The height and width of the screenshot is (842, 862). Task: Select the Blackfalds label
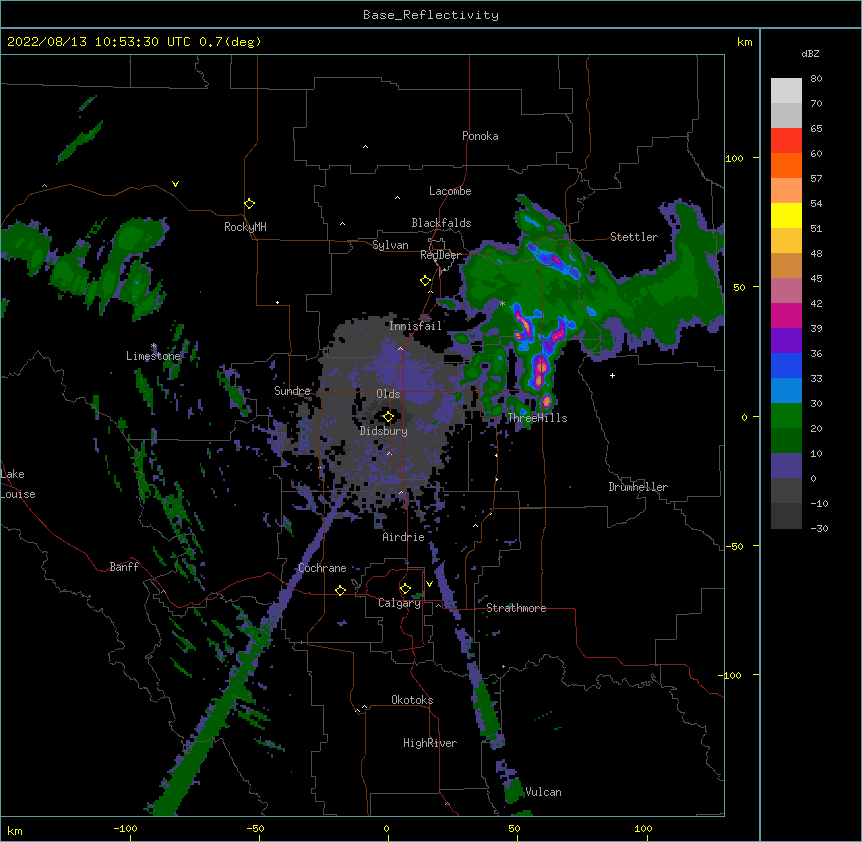click(x=441, y=223)
